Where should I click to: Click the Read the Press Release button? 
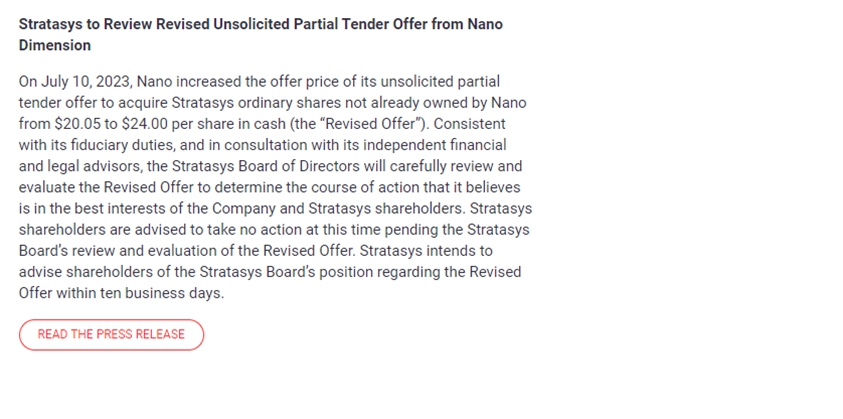click(x=111, y=334)
